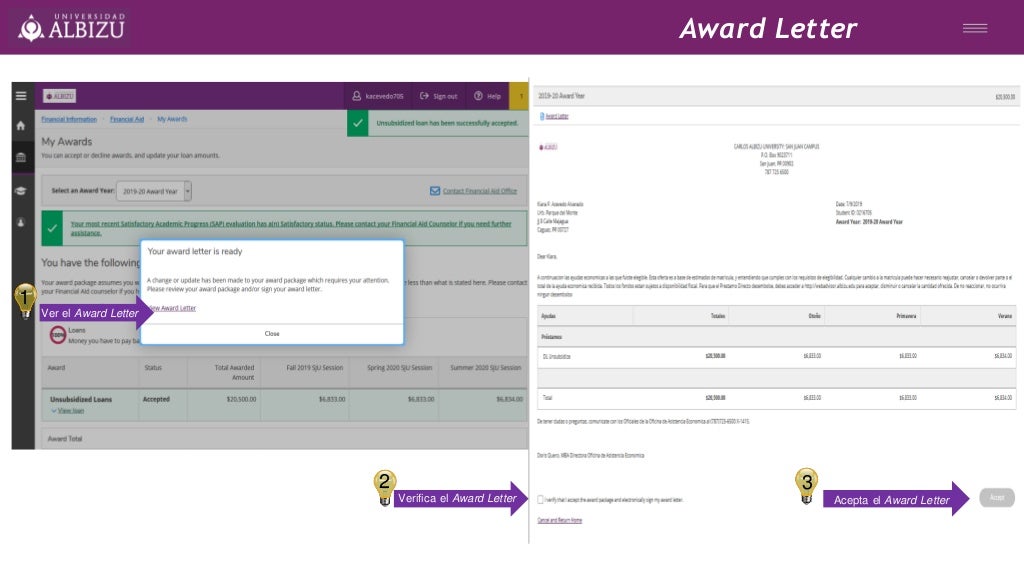Click the Otoño column header in the award letter

pos(814,316)
